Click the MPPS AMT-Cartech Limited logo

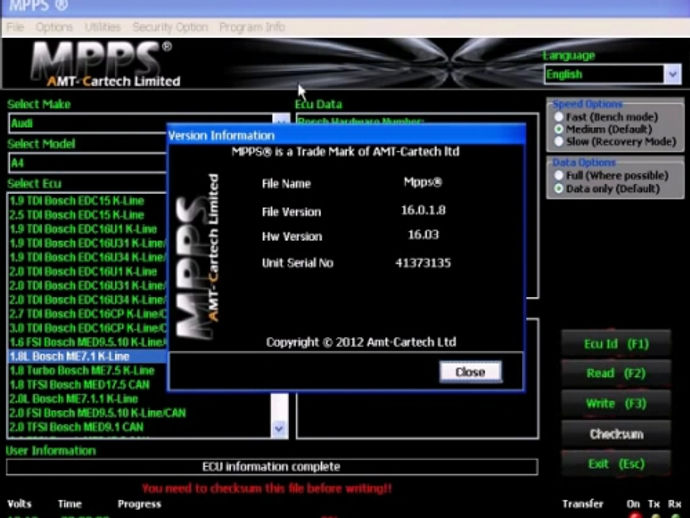[x=106, y=64]
